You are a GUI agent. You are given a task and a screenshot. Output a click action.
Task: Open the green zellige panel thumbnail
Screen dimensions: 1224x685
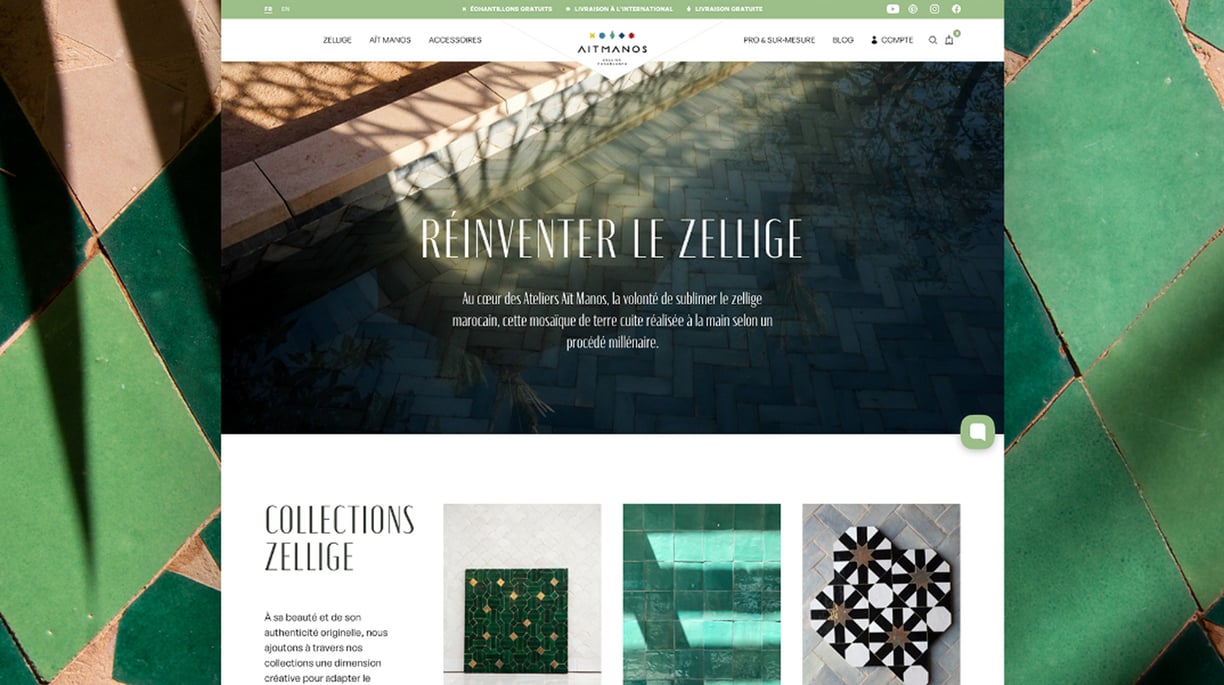click(522, 594)
